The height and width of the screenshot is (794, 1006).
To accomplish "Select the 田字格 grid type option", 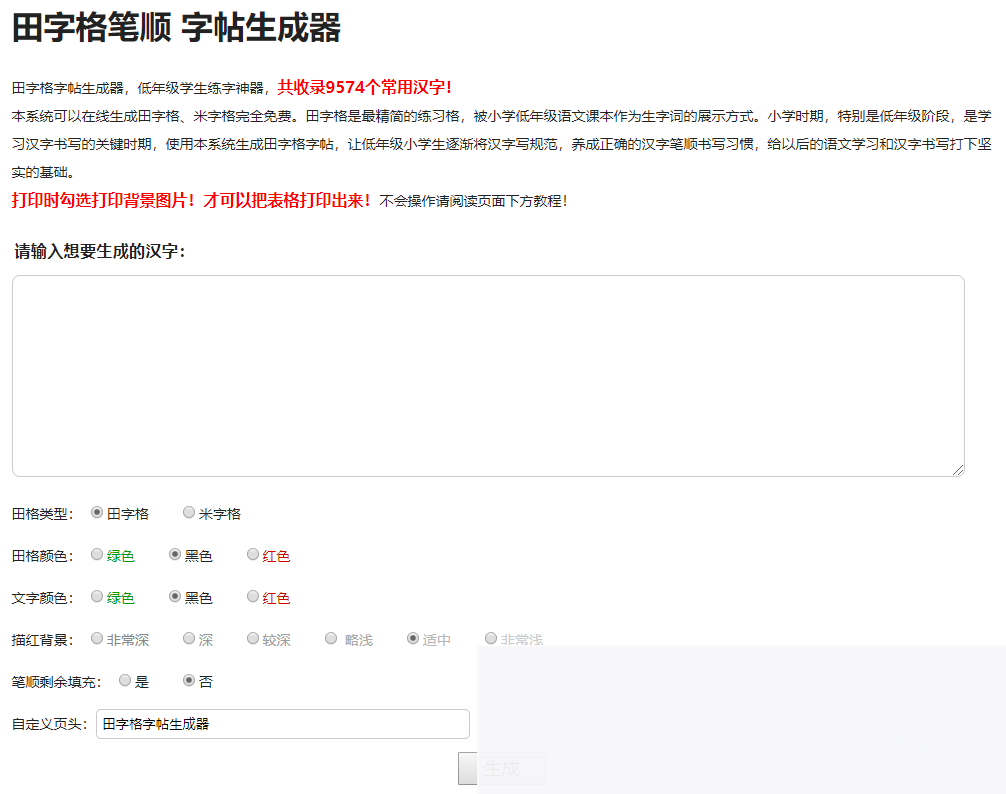I will click(96, 512).
